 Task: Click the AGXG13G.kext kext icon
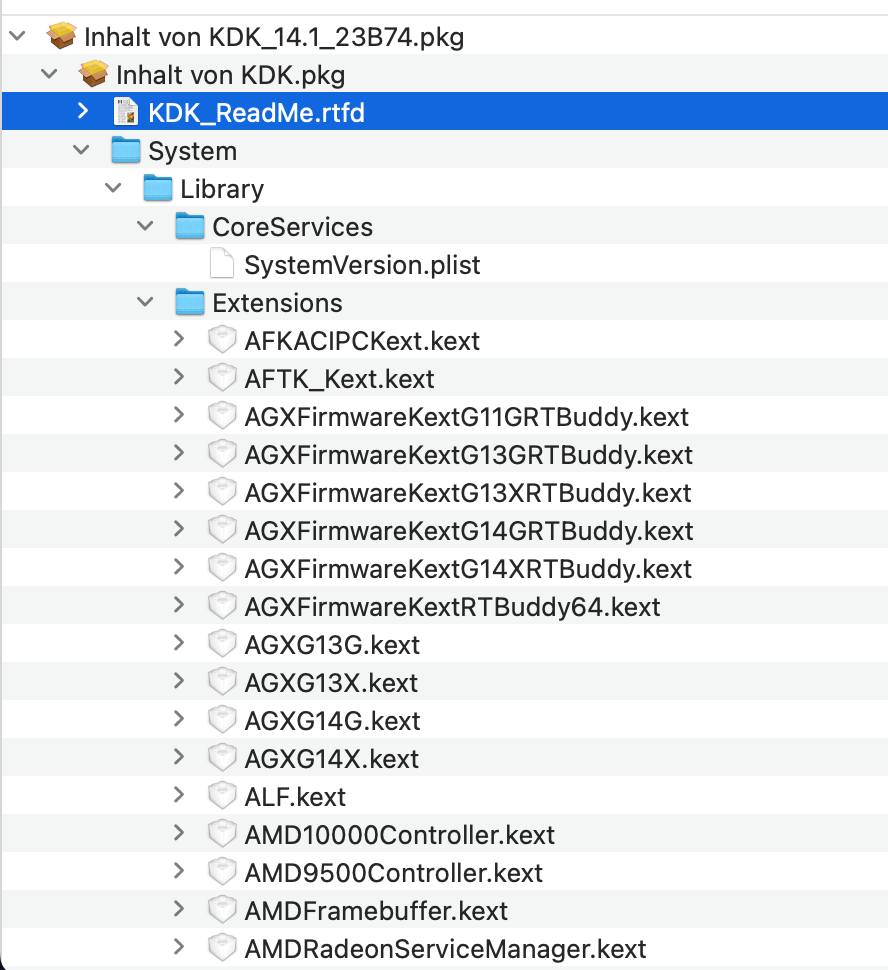(x=222, y=644)
